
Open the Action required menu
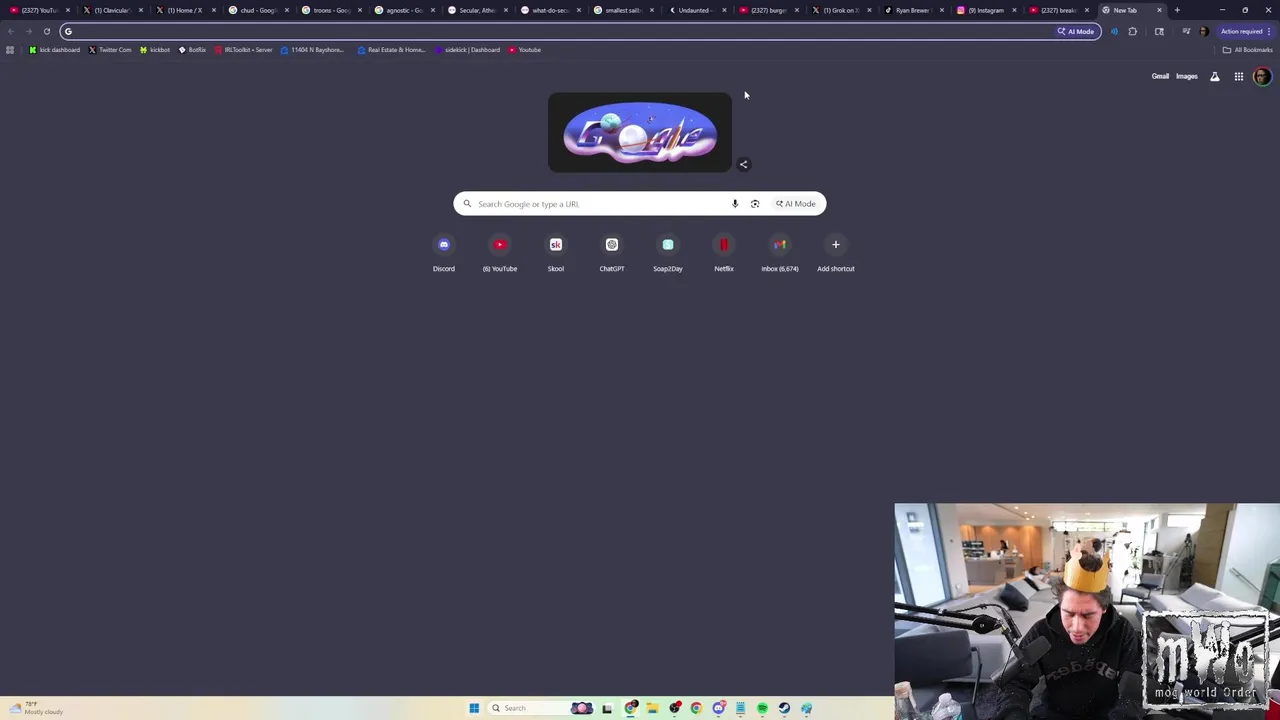click(1245, 31)
